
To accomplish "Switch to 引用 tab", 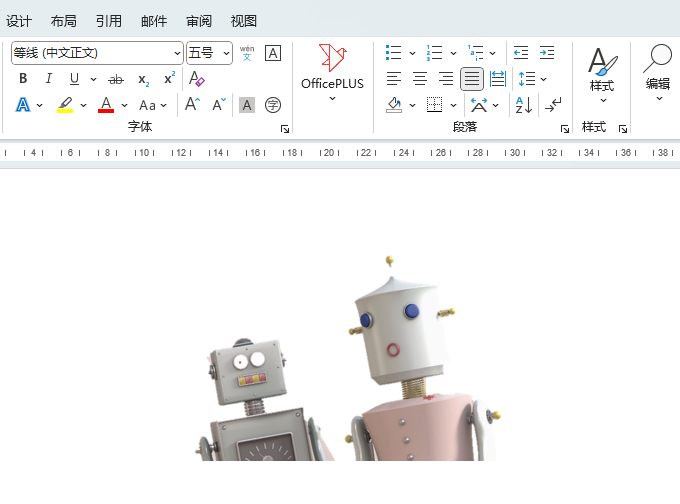I will (x=109, y=21).
